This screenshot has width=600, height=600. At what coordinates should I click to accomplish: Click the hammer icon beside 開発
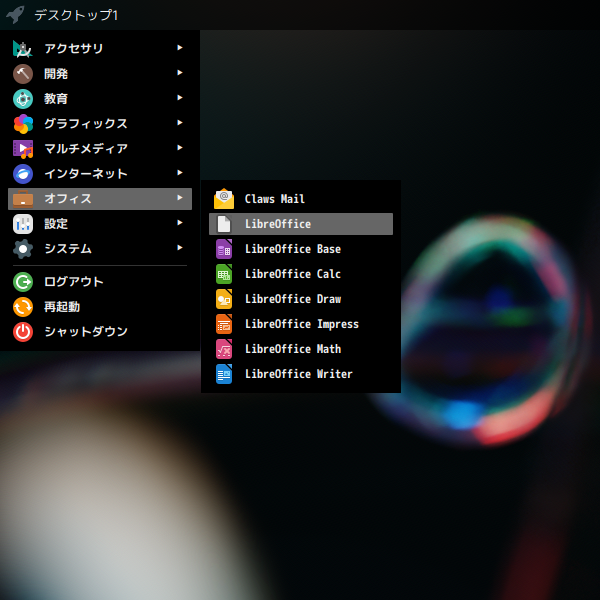point(23,74)
